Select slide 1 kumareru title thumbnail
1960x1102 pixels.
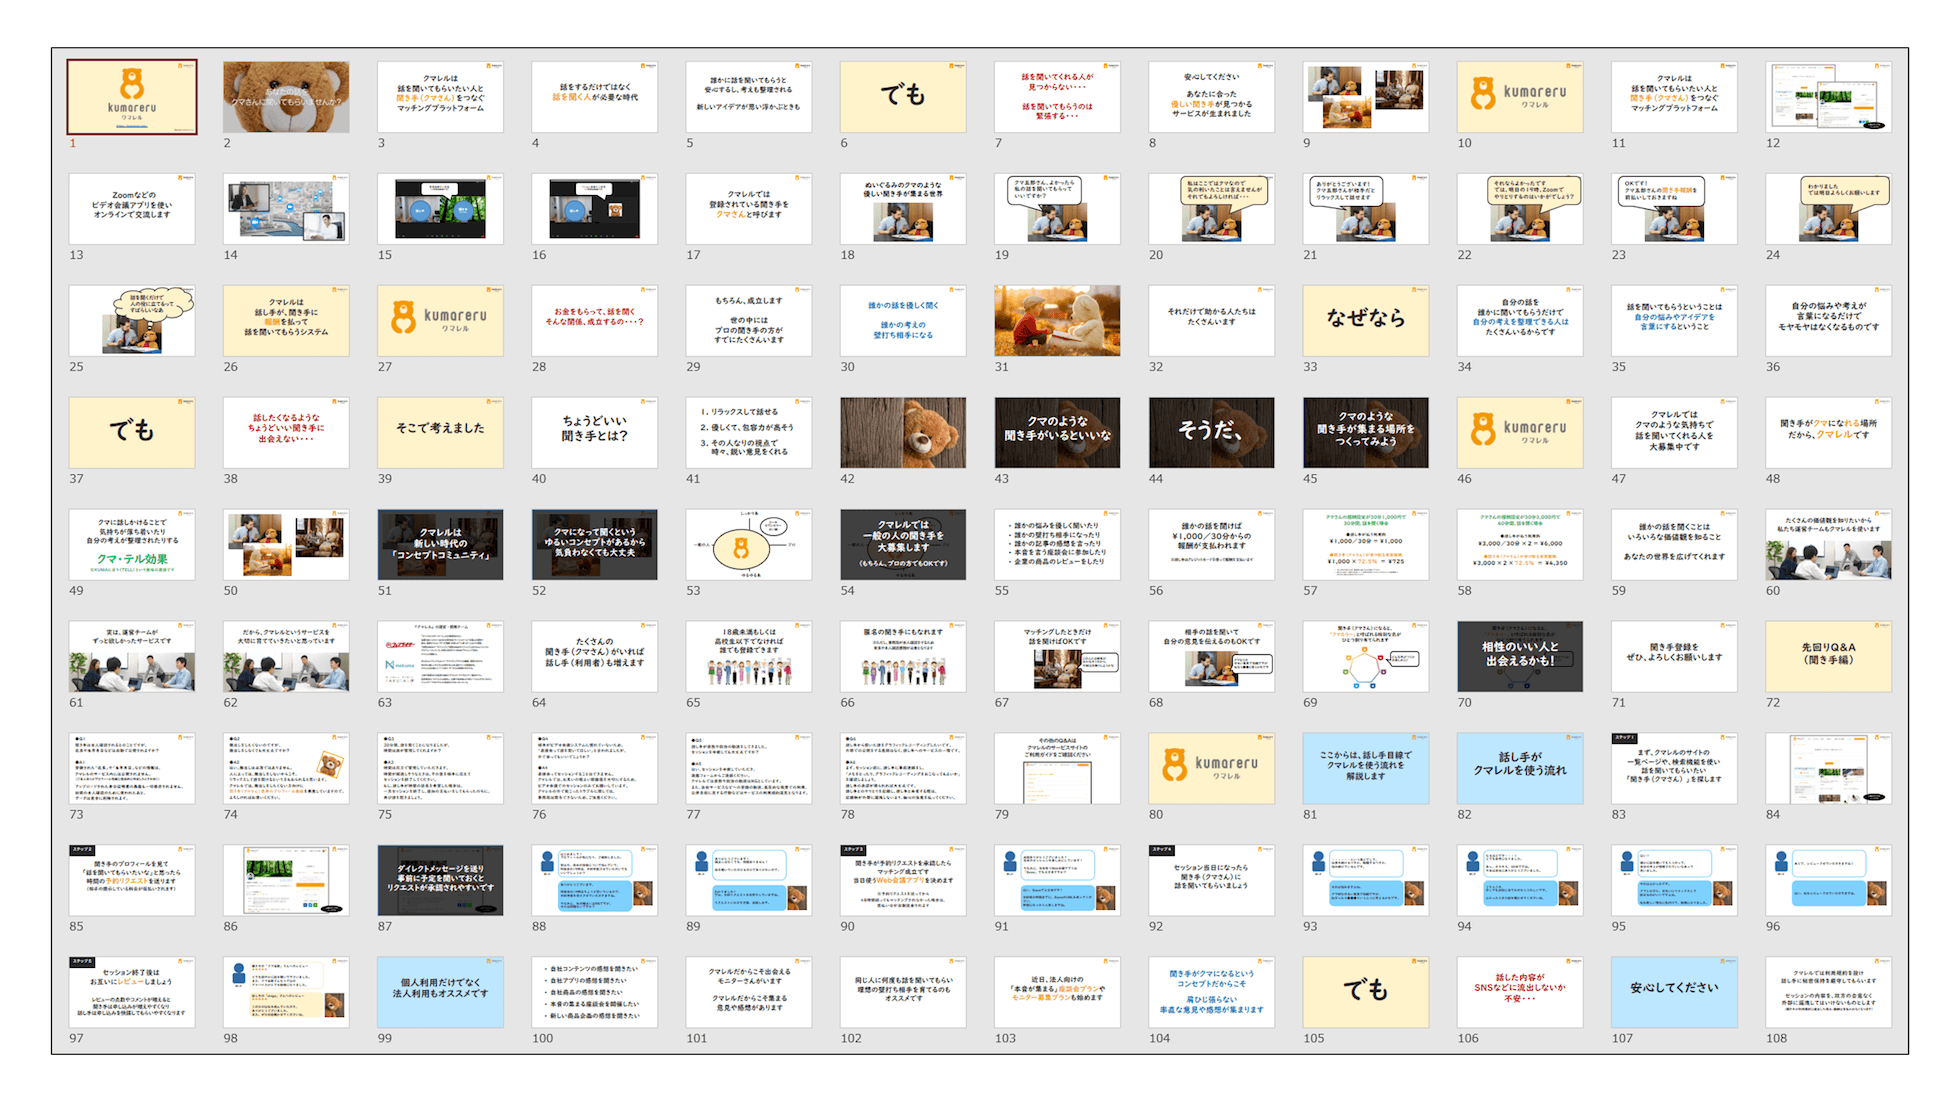coord(132,97)
